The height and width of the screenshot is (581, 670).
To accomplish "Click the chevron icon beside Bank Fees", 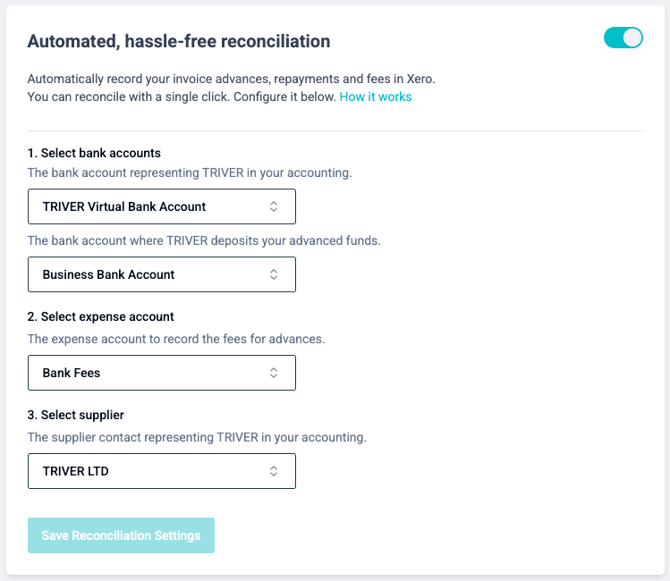I will pos(274,373).
